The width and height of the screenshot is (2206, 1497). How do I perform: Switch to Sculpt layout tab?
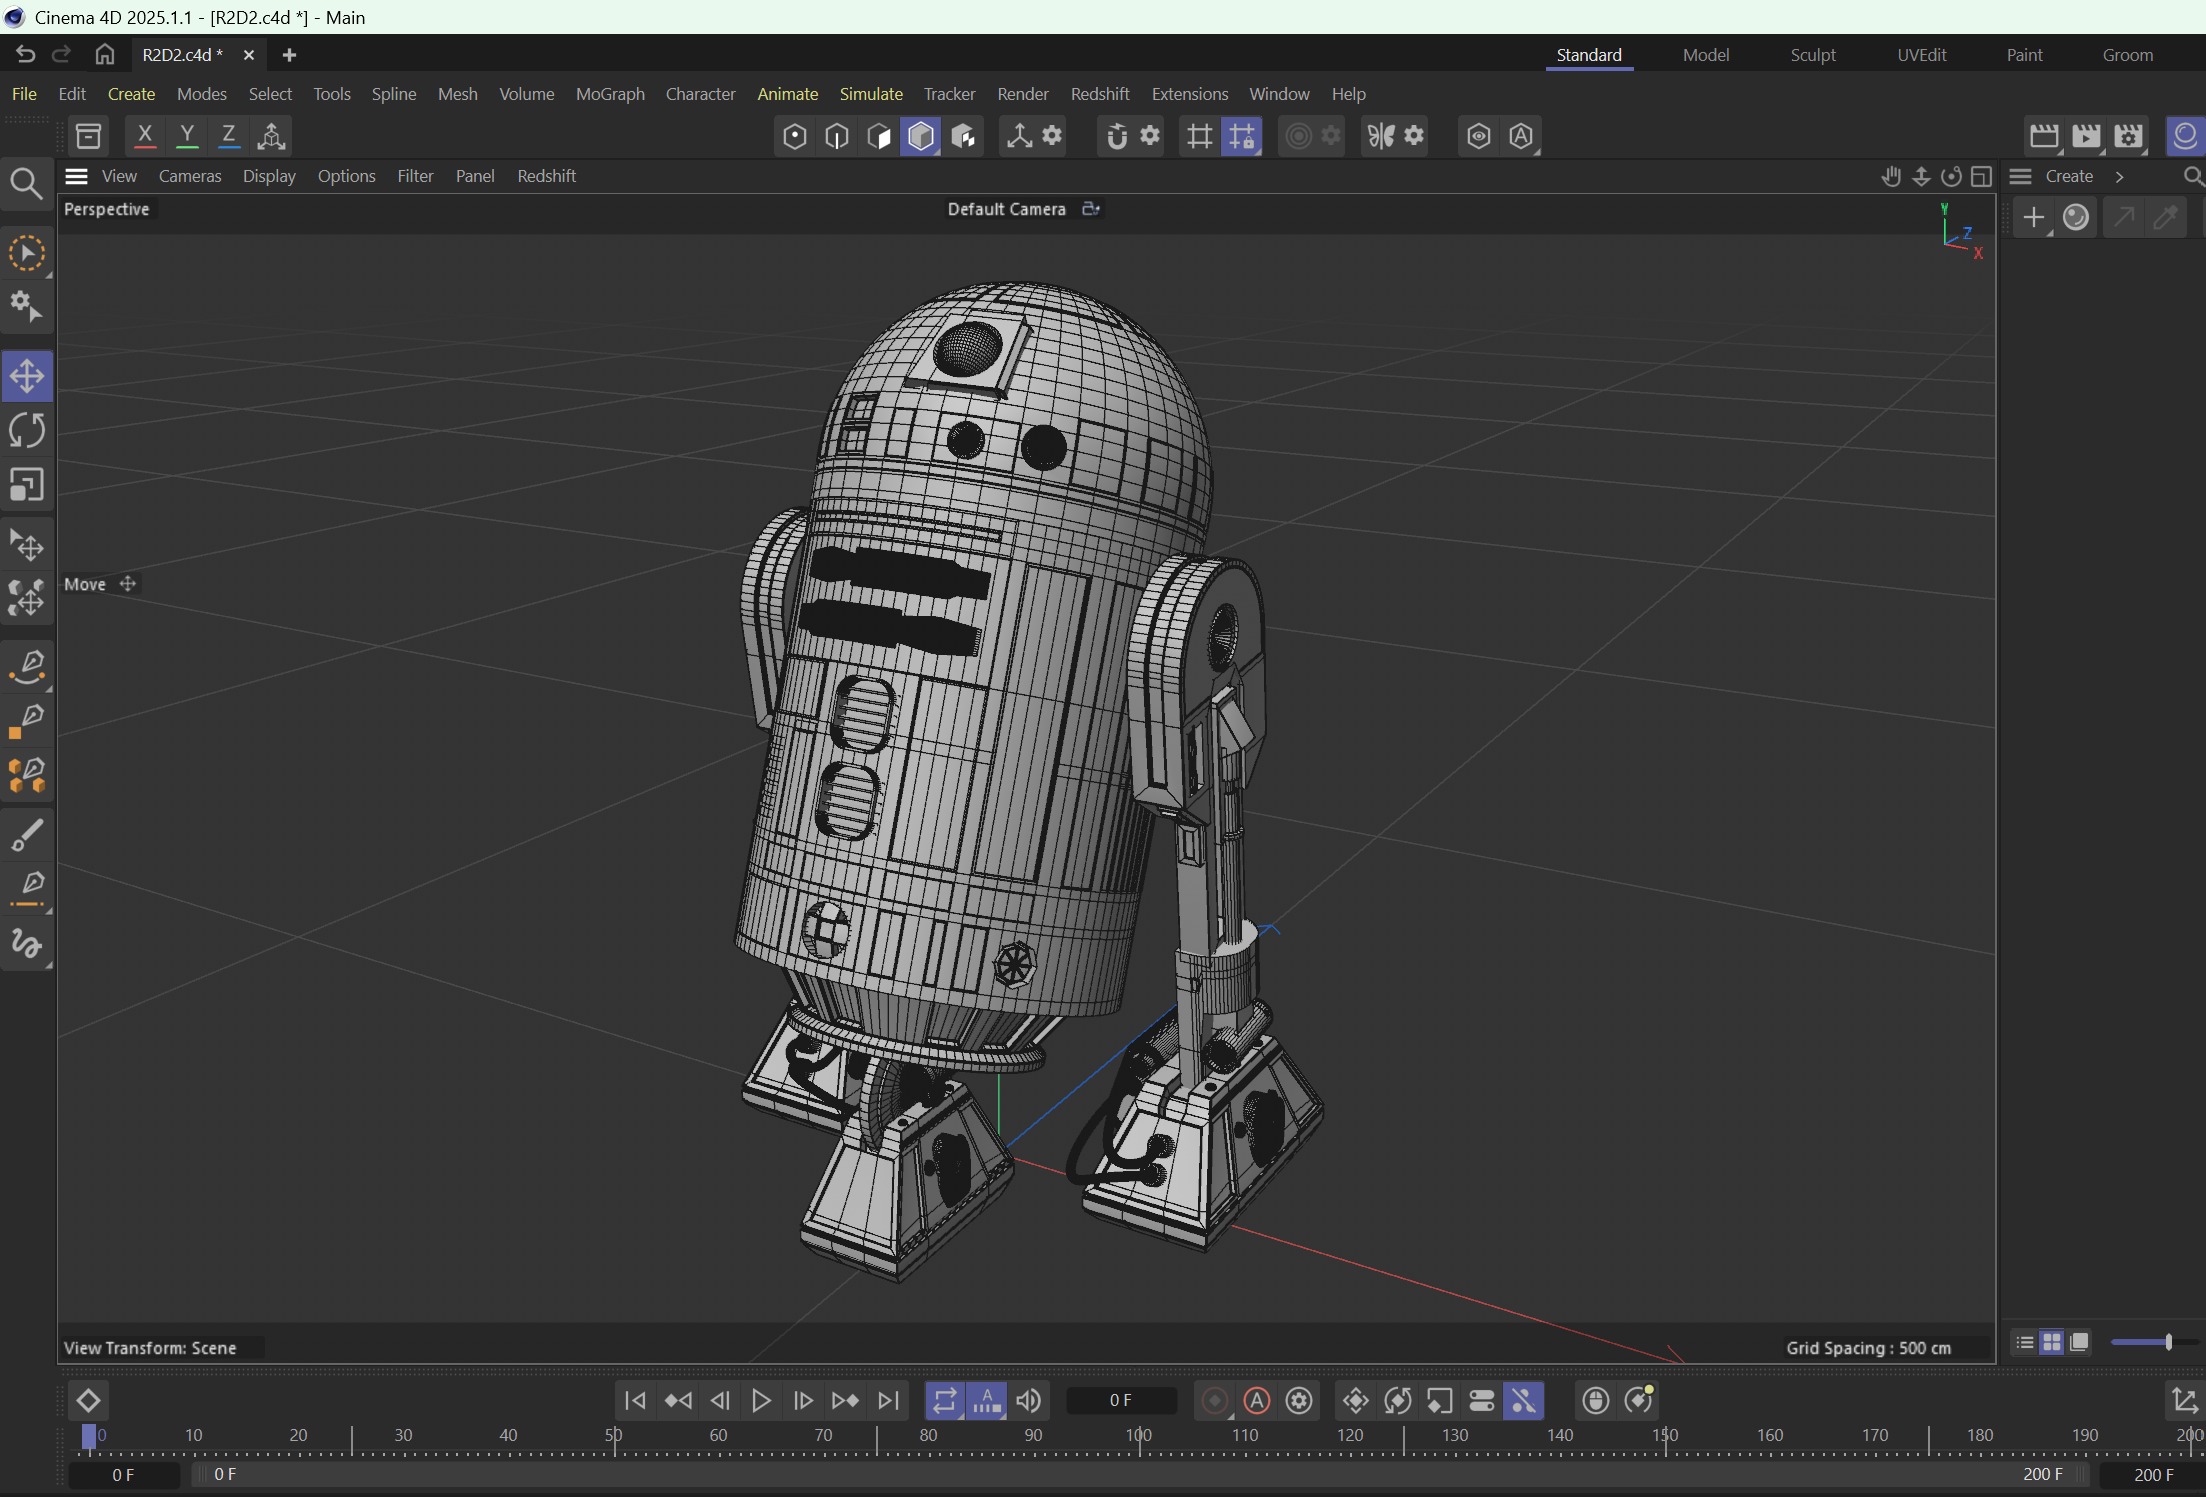point(1813,55)
